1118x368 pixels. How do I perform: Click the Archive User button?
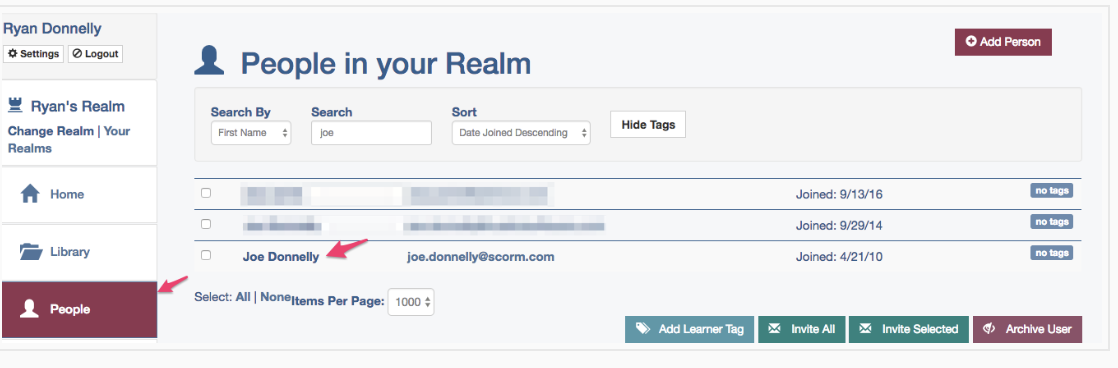(1027, 329)
